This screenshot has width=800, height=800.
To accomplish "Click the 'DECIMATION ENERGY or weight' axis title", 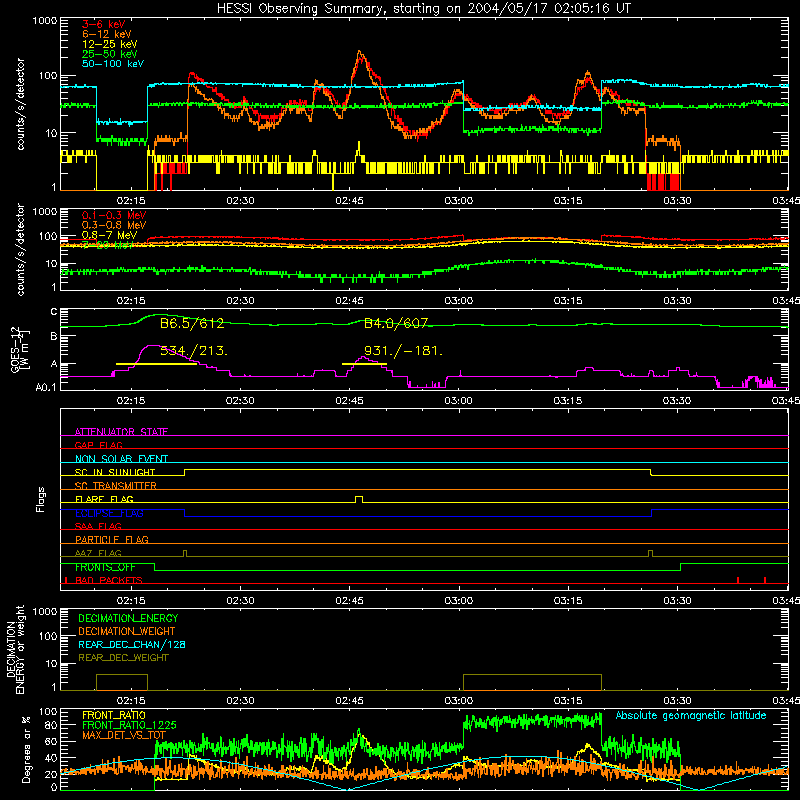I will (16, 649).
